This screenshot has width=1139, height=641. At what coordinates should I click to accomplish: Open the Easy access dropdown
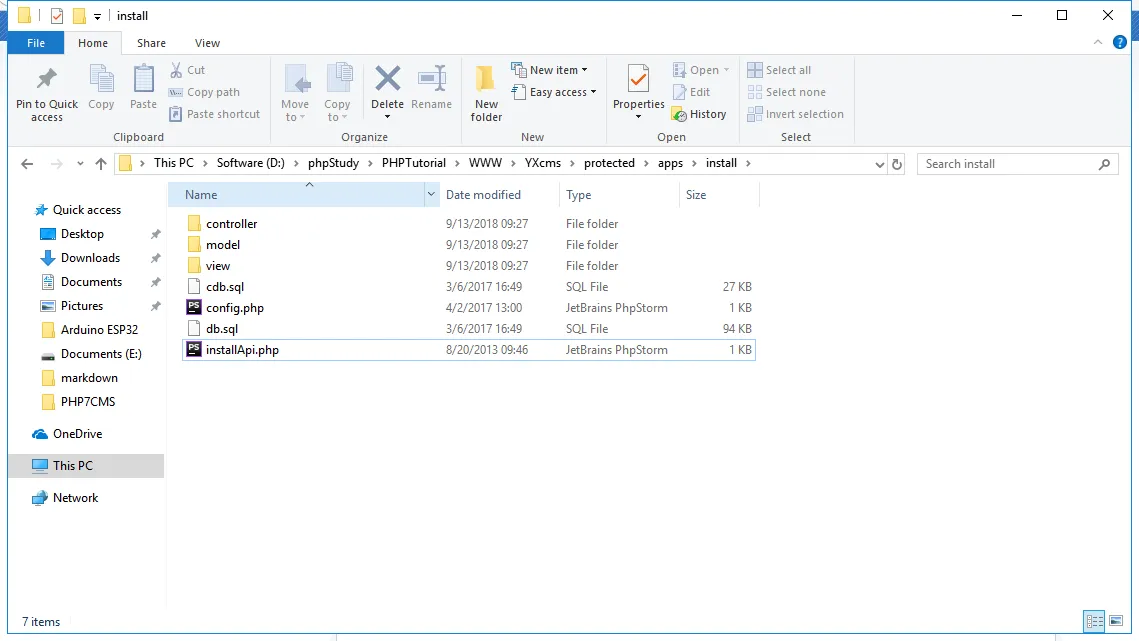pos(553,92)
